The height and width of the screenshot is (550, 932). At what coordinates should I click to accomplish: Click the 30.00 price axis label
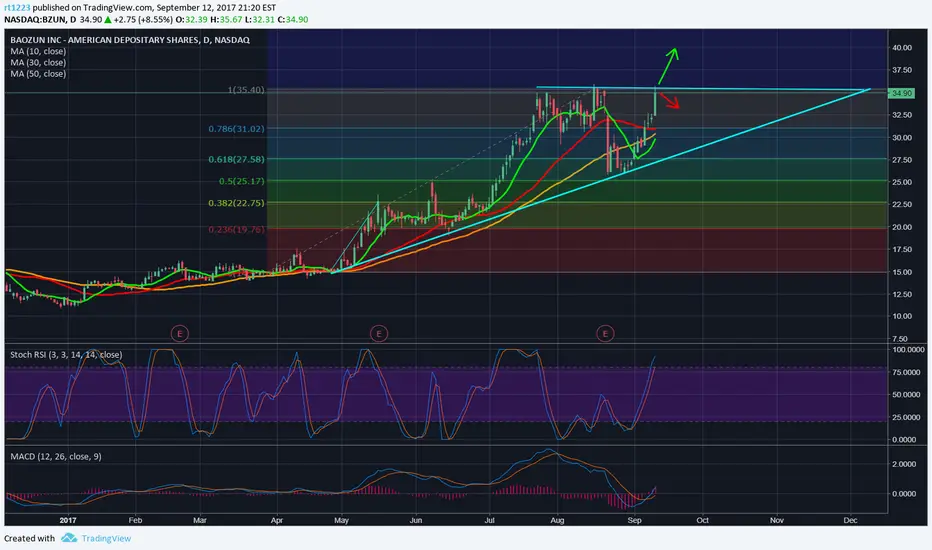pos(902,137)
